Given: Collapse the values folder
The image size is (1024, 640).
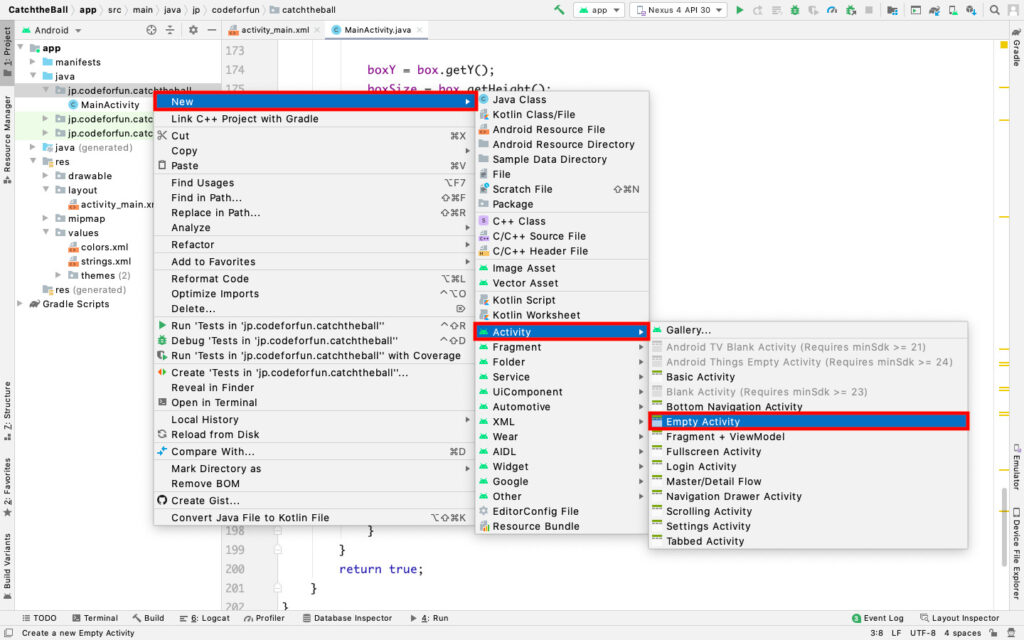Looking at the screenshot, I should pyautogui.click(x=46, y=232).
